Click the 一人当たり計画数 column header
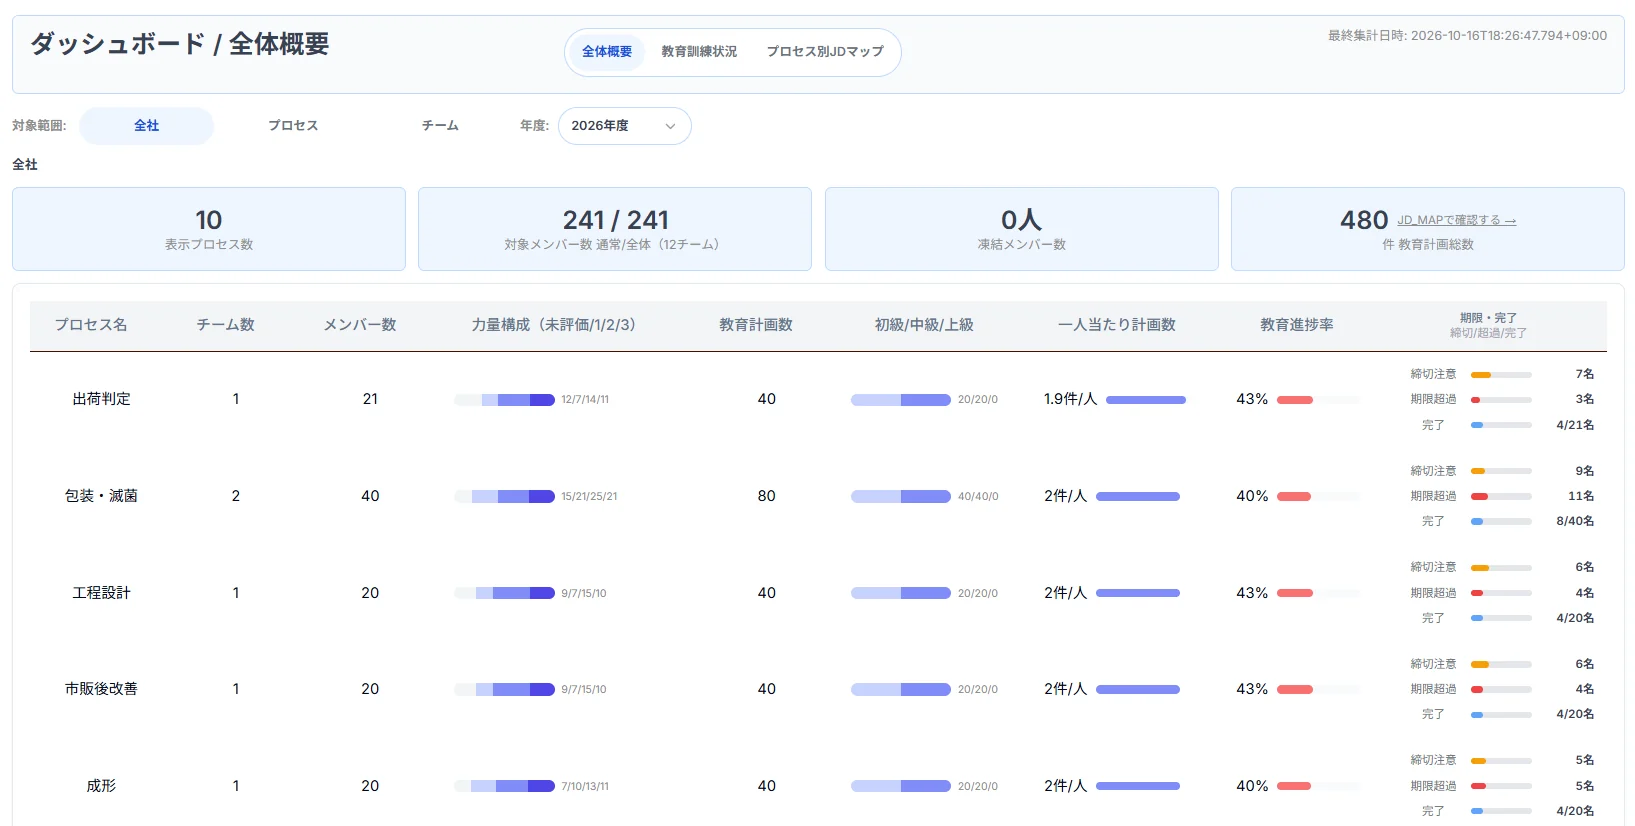This screenshot has width=1635, height=826. click(1117, 325)
